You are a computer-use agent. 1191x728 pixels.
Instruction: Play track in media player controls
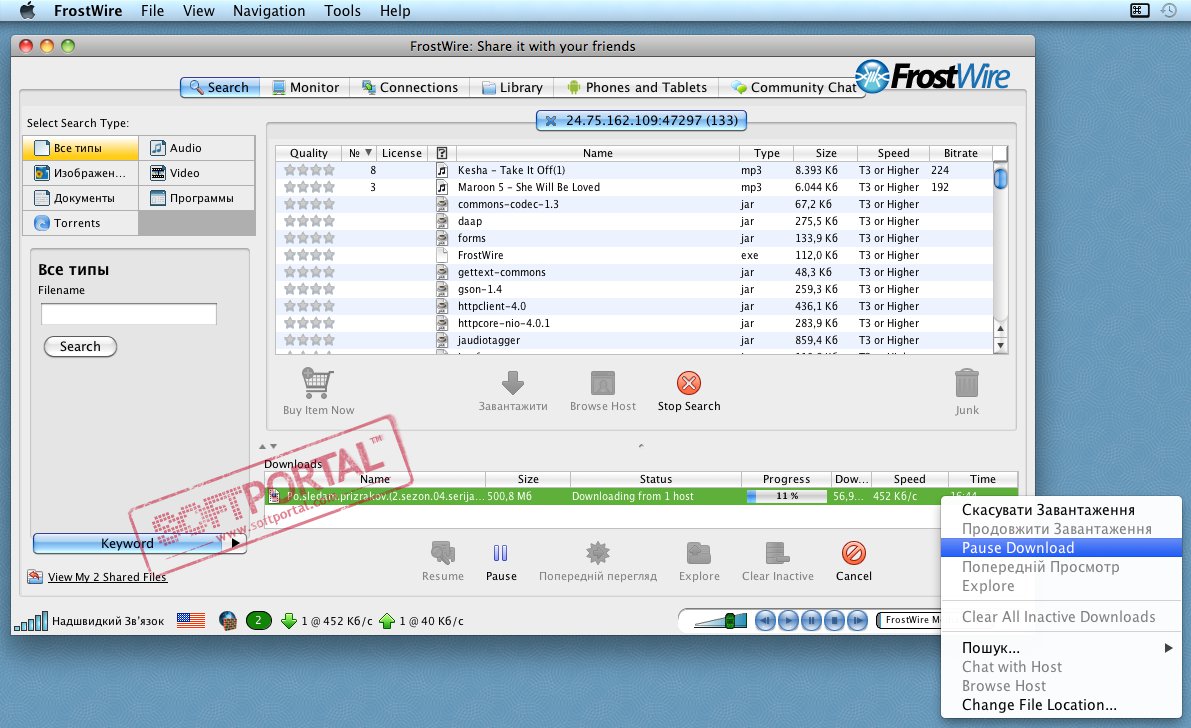coord(788,621)
